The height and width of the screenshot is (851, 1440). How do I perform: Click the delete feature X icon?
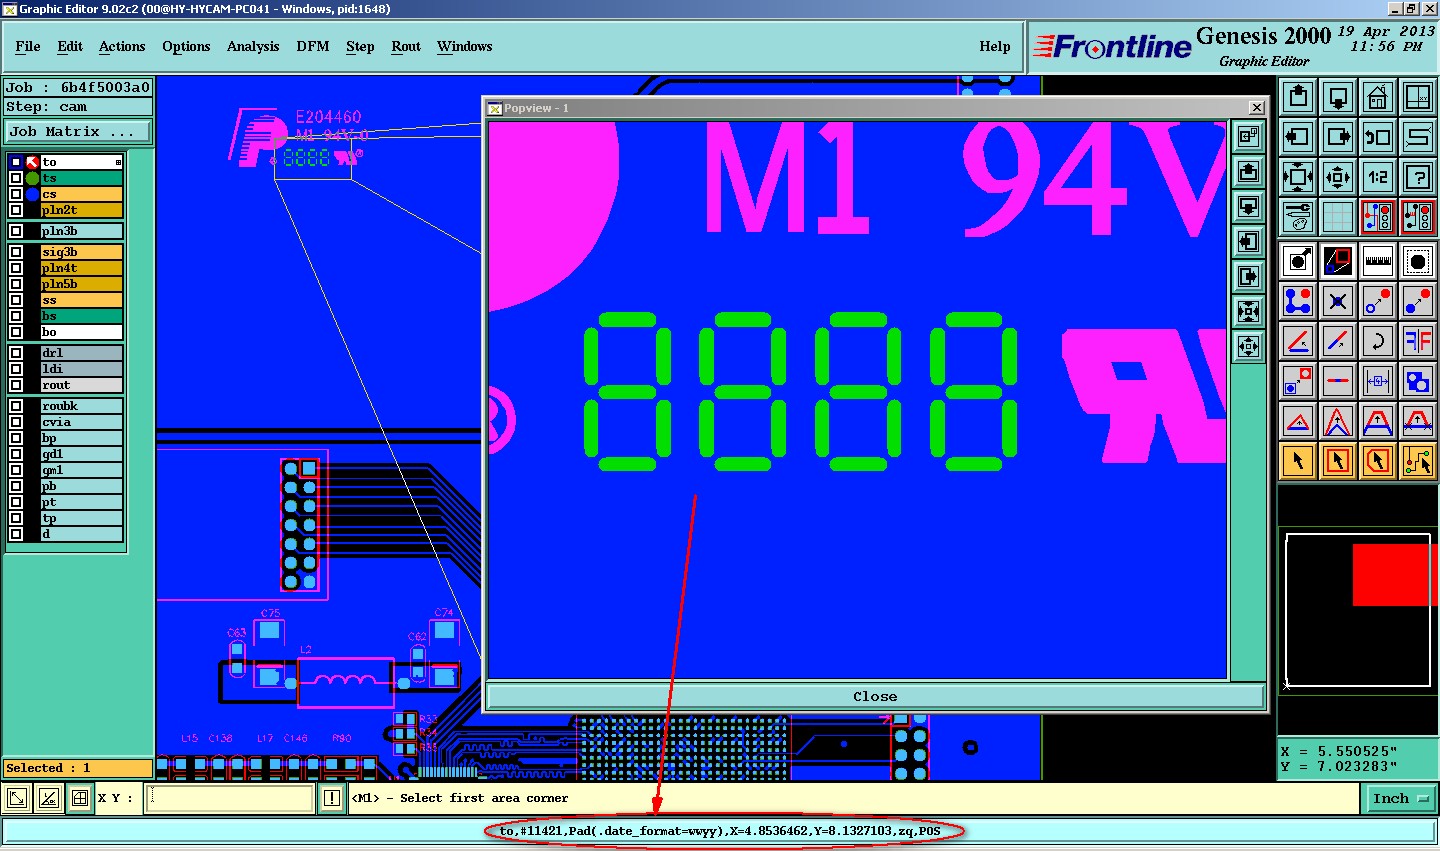click(1338, 301)
